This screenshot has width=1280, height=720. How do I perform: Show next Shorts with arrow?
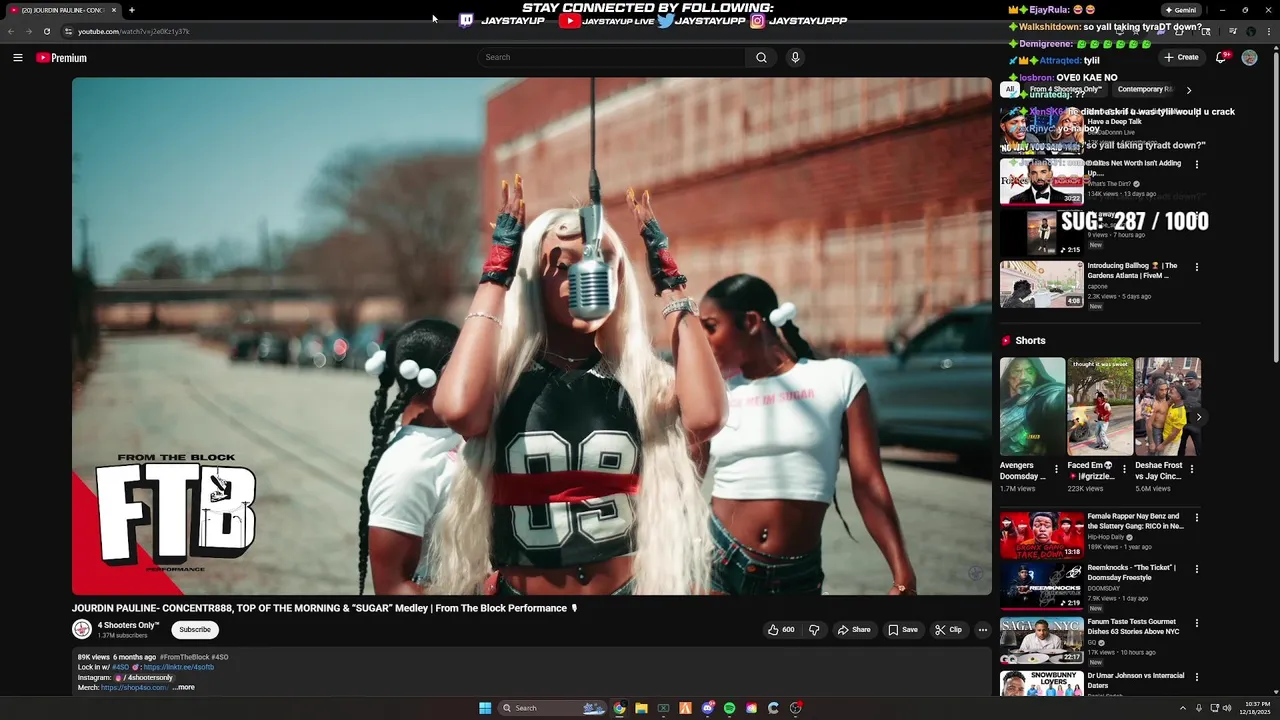click(x=1198, y=417)
